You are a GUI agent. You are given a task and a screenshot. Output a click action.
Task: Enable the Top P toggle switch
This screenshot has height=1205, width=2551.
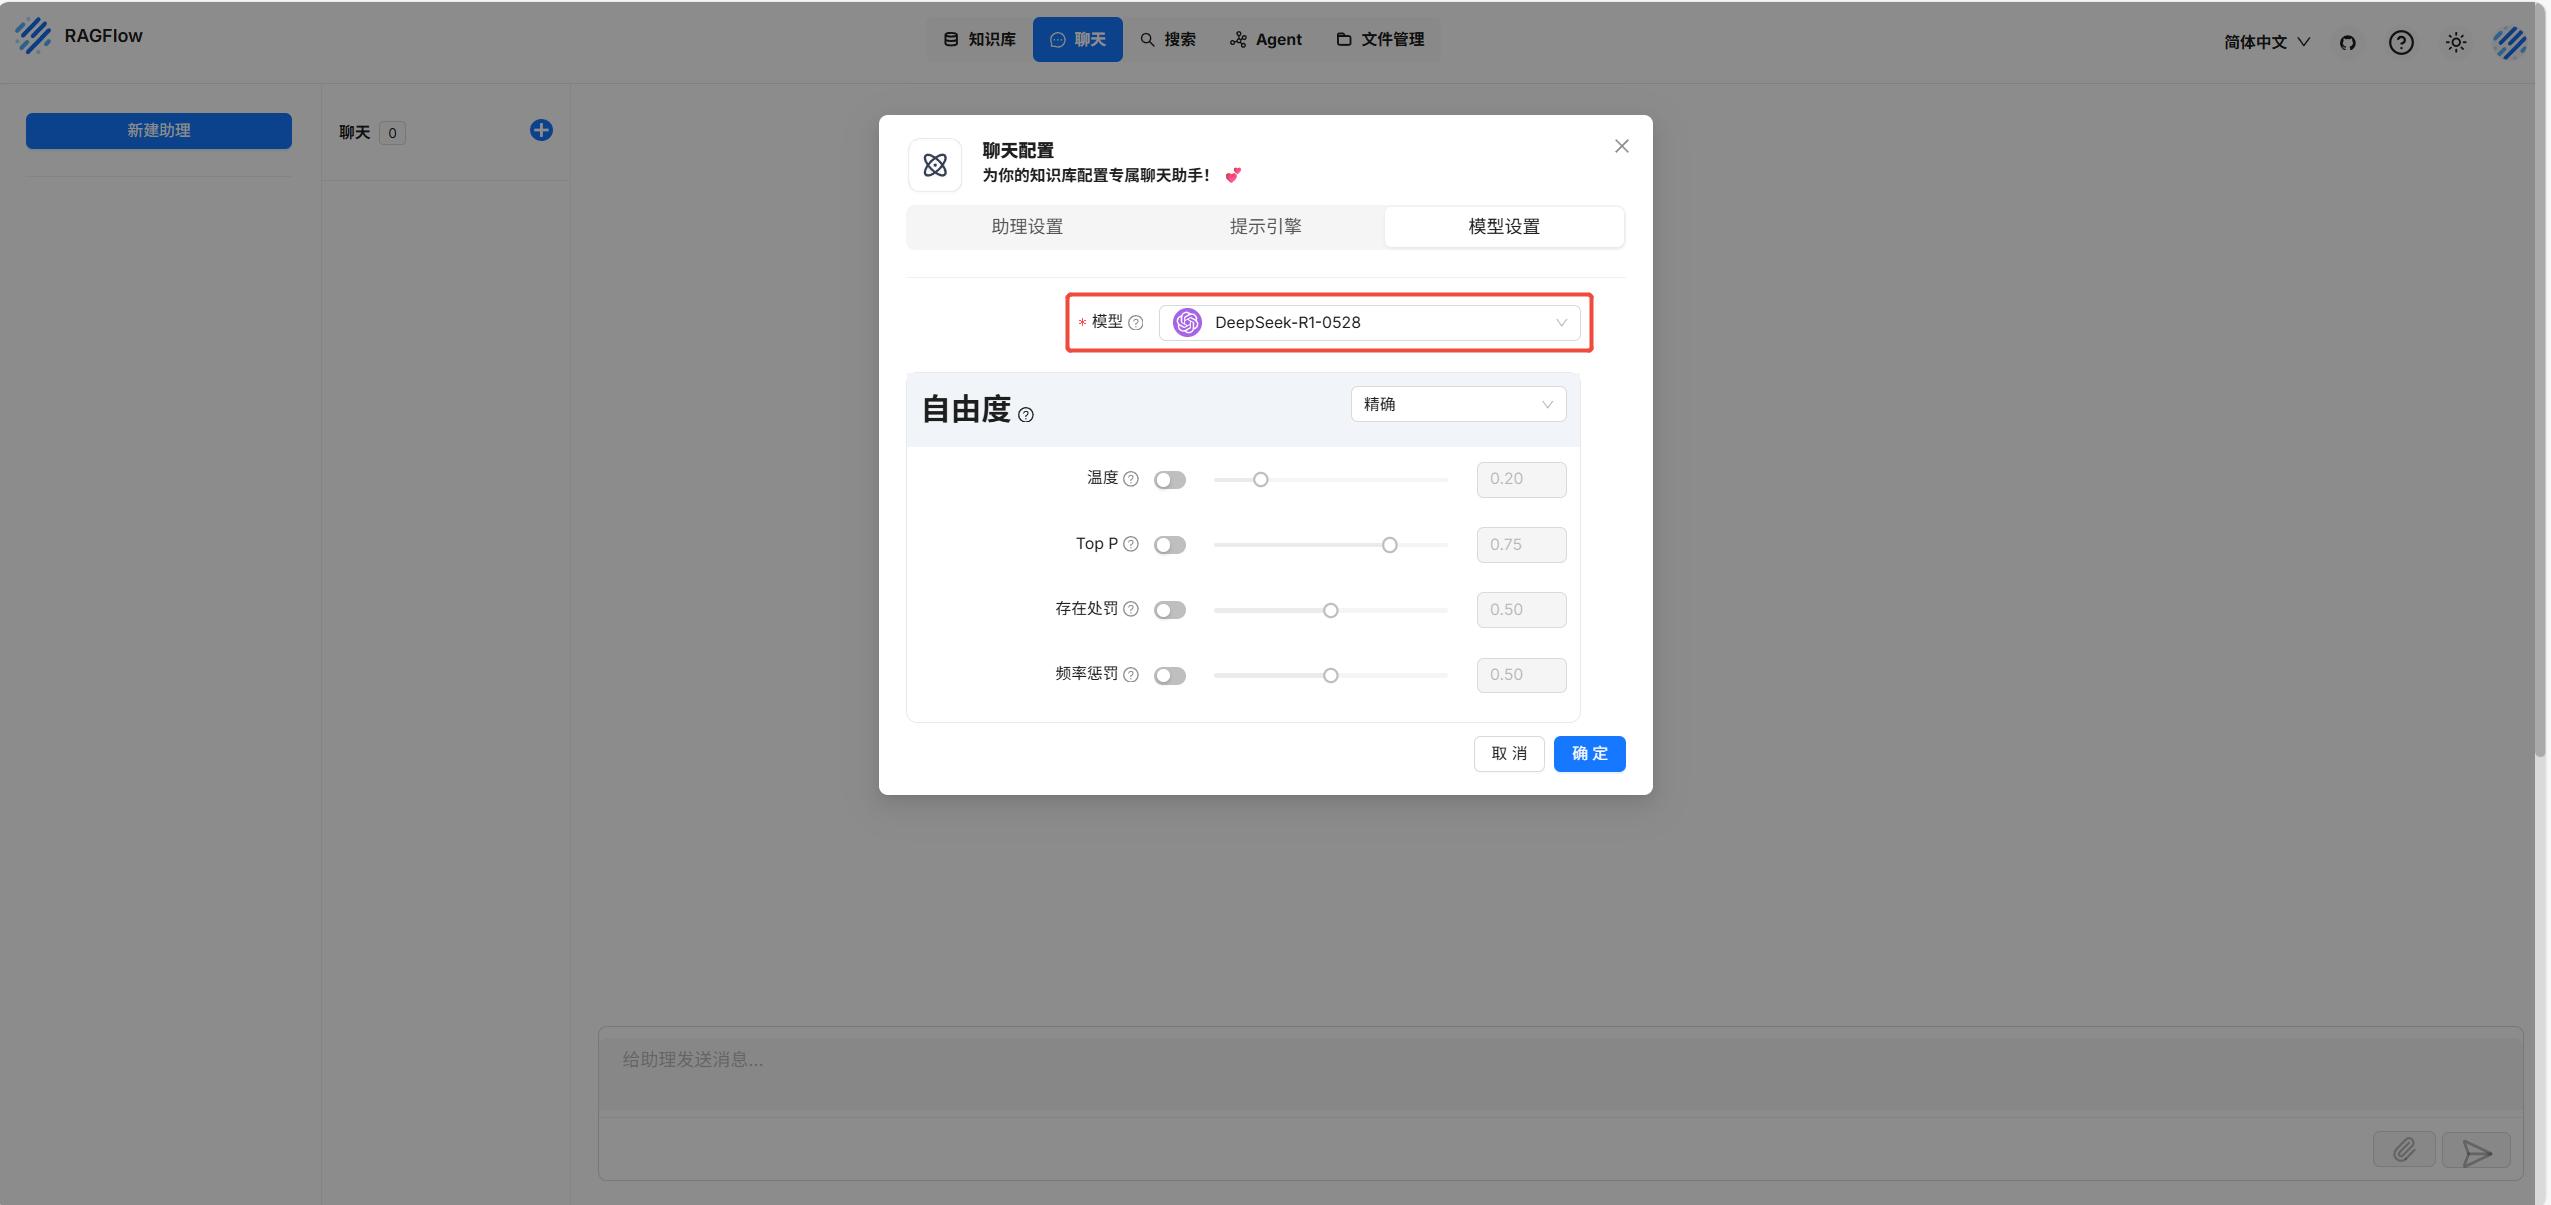point(1169,545)
